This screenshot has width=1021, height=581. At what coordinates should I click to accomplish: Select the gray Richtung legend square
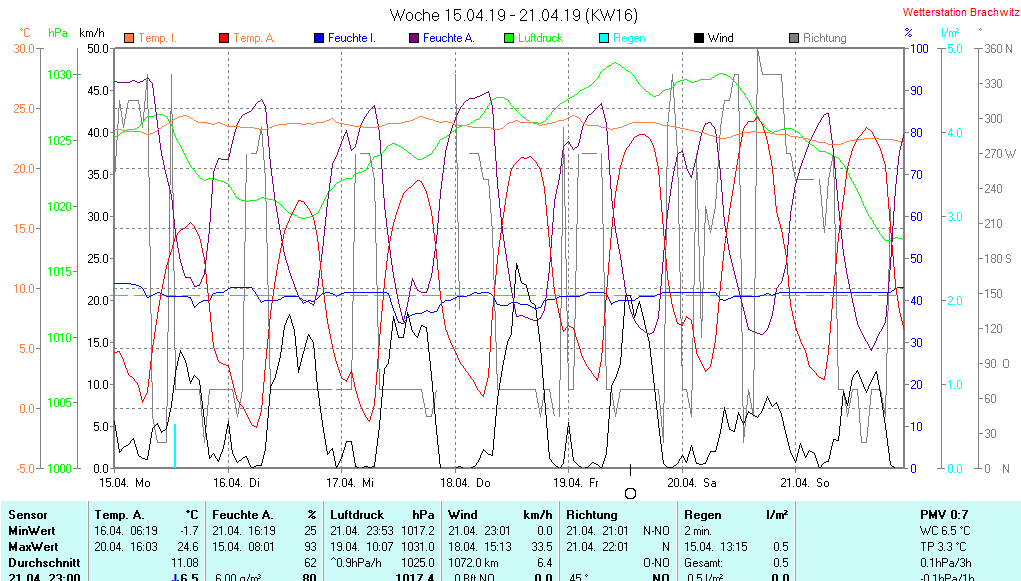point(793,39)
